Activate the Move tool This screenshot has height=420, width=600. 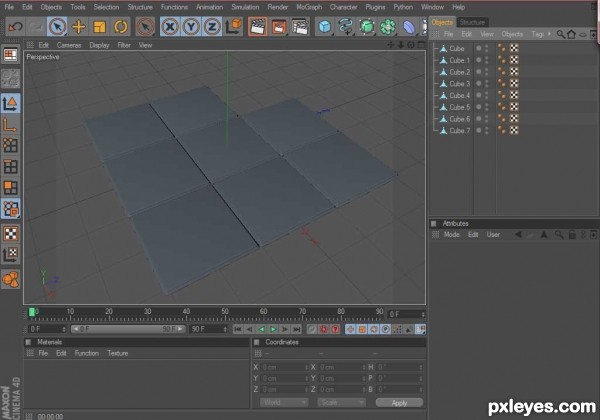tap(78, 27)
